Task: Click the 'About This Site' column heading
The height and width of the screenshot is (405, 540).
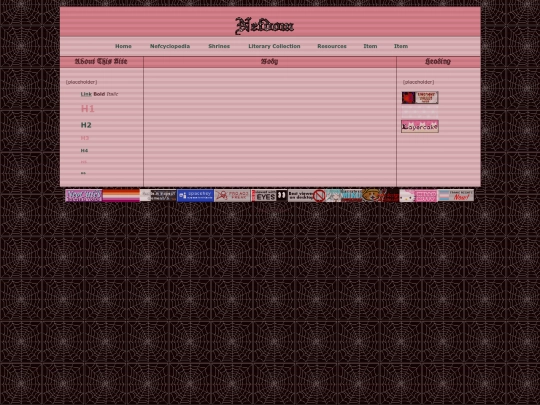Action: coord(101,62)
